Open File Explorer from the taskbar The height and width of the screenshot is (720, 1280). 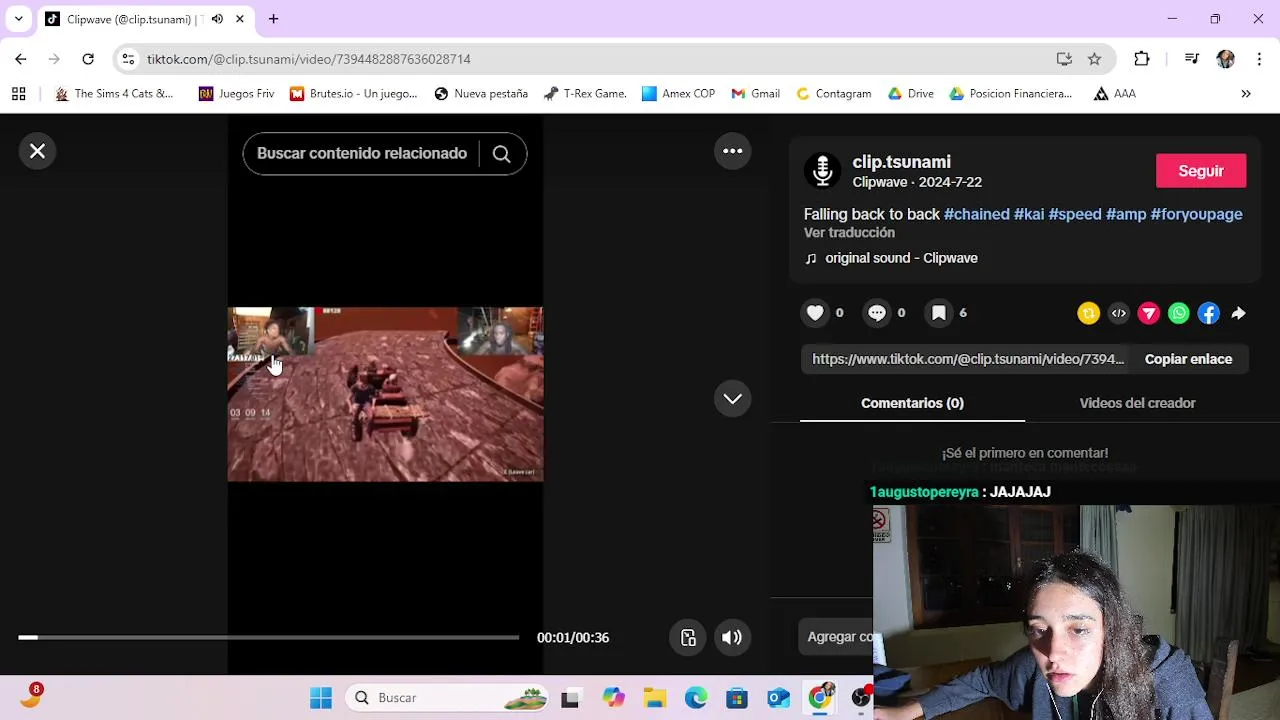pos(655,698)
